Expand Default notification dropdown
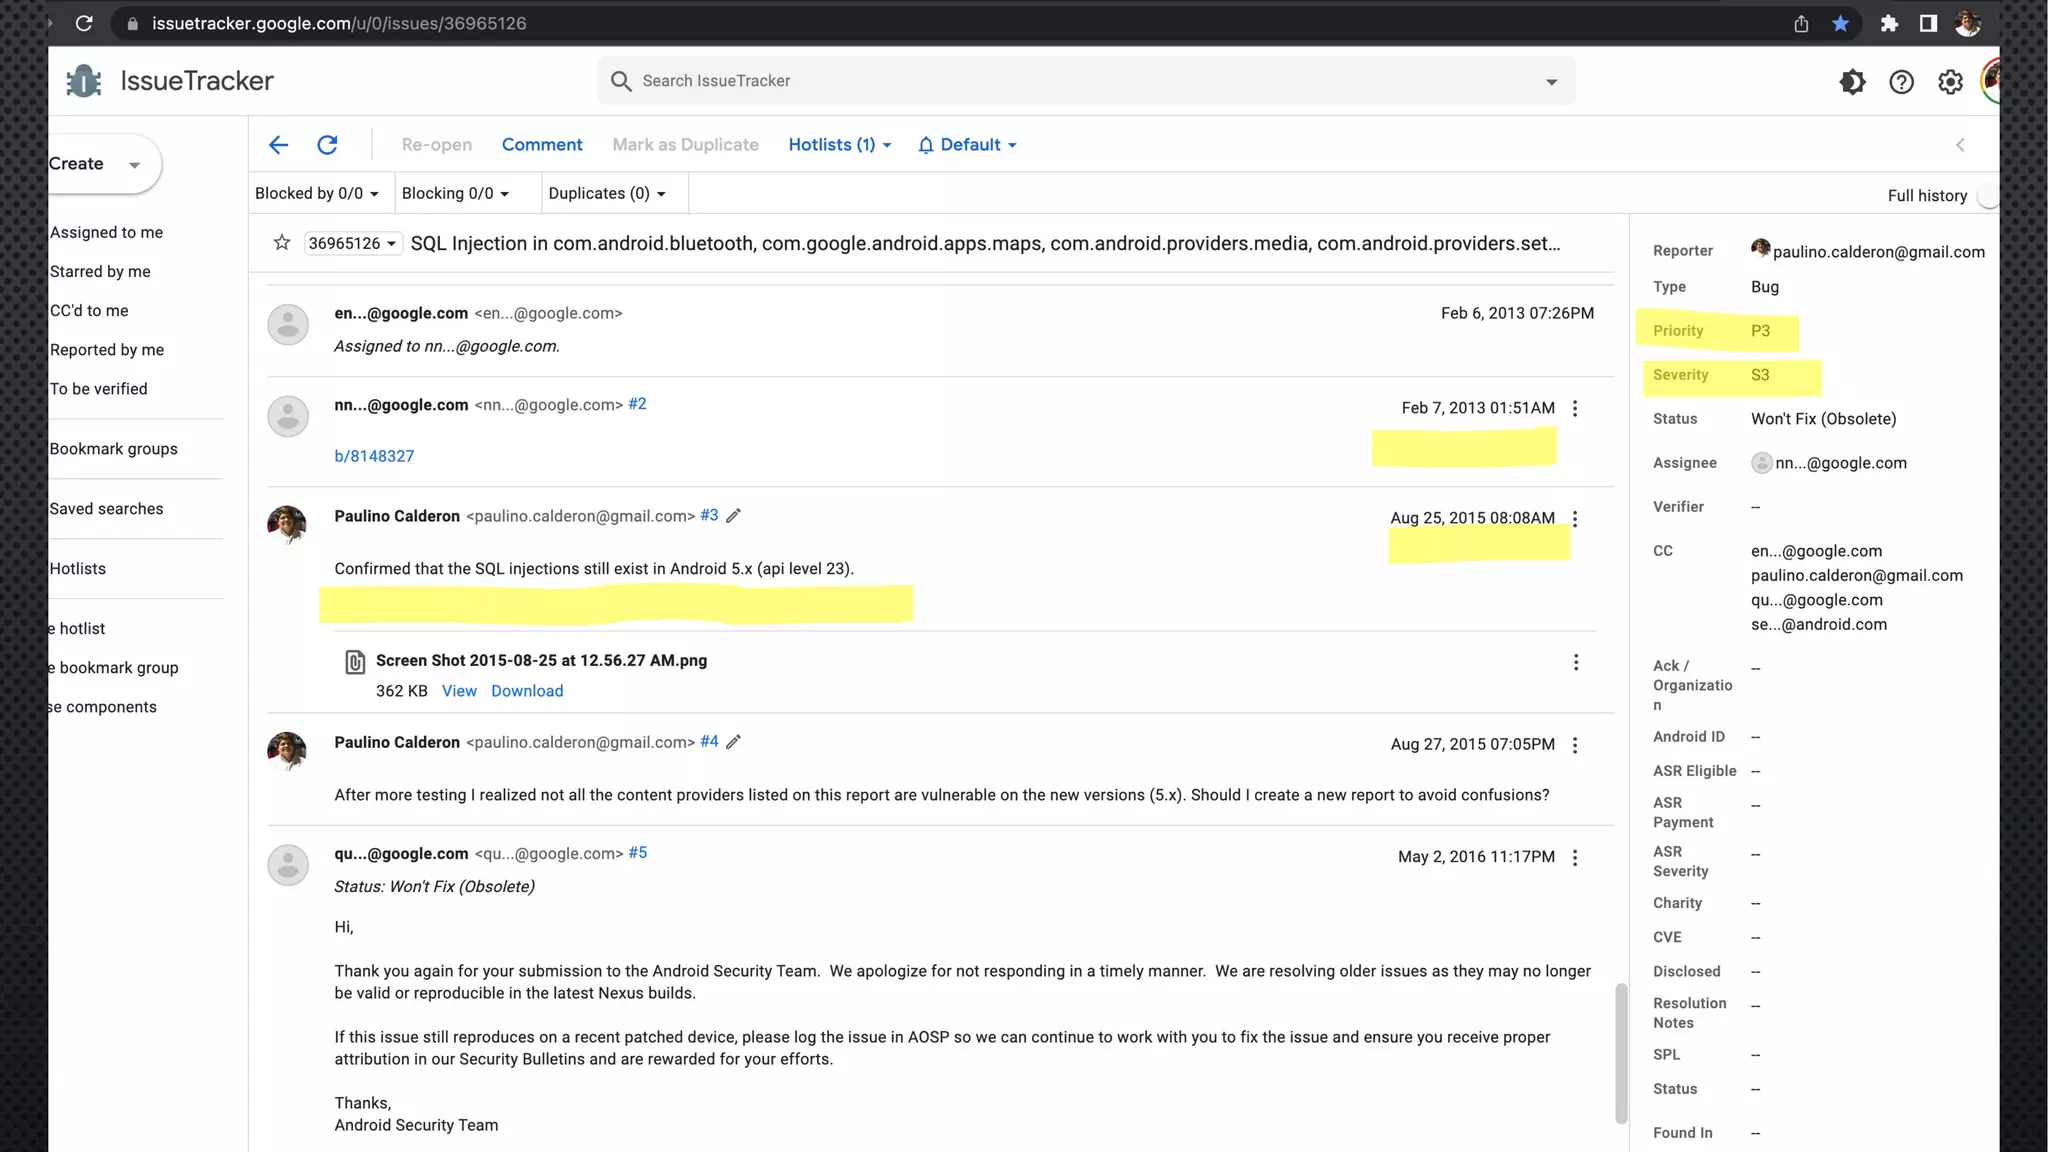Screen dimensions: 2048x1152 [967, 145]
